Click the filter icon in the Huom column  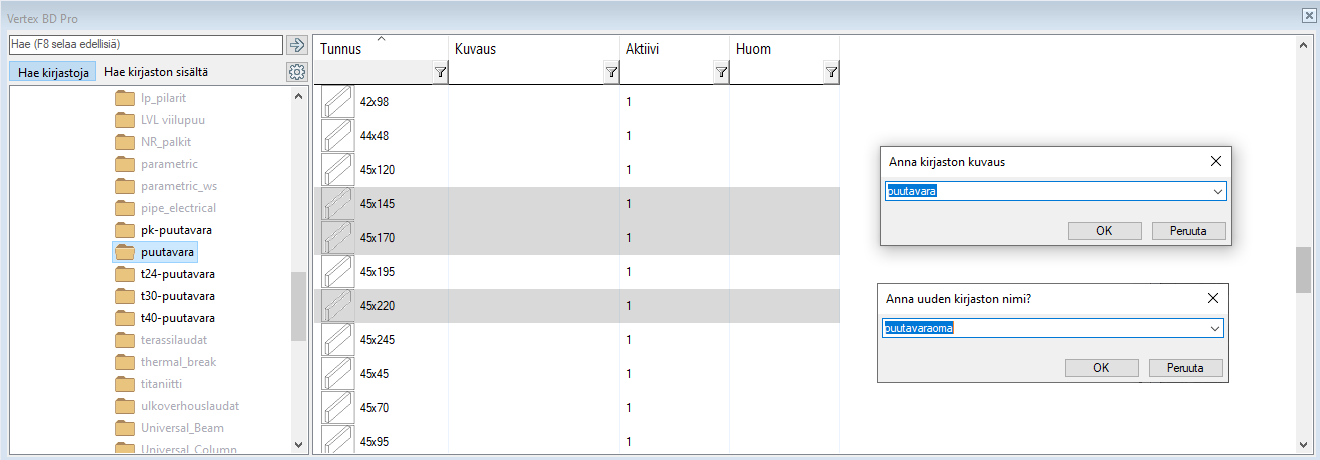pyautogui.click(x=831, y=72)
